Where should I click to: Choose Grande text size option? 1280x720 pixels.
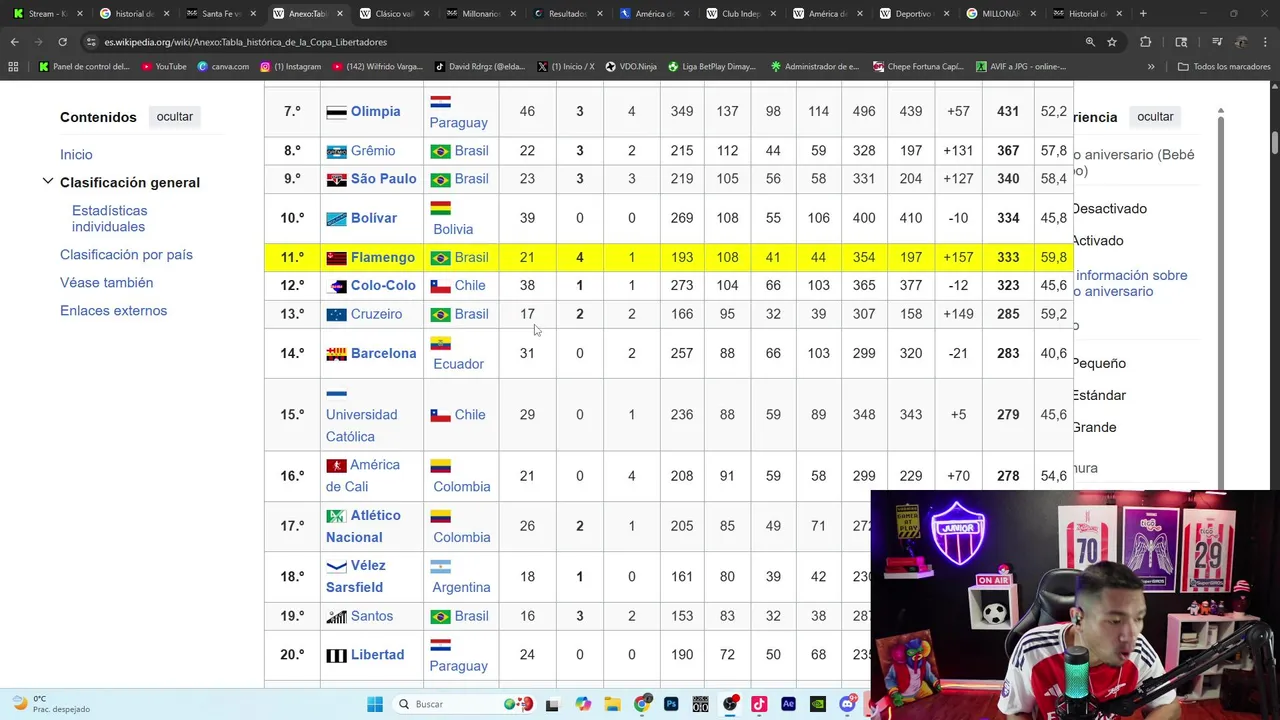coord(1094,427)
